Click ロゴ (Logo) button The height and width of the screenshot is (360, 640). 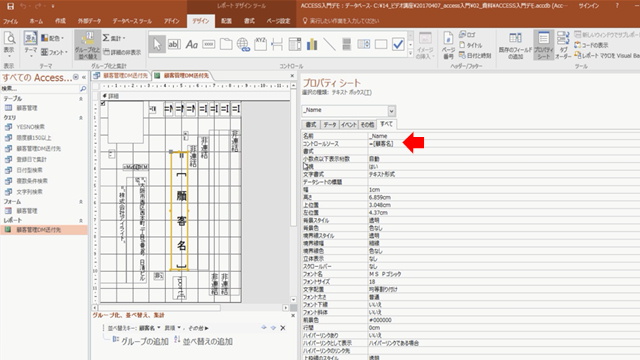[468, 35]
